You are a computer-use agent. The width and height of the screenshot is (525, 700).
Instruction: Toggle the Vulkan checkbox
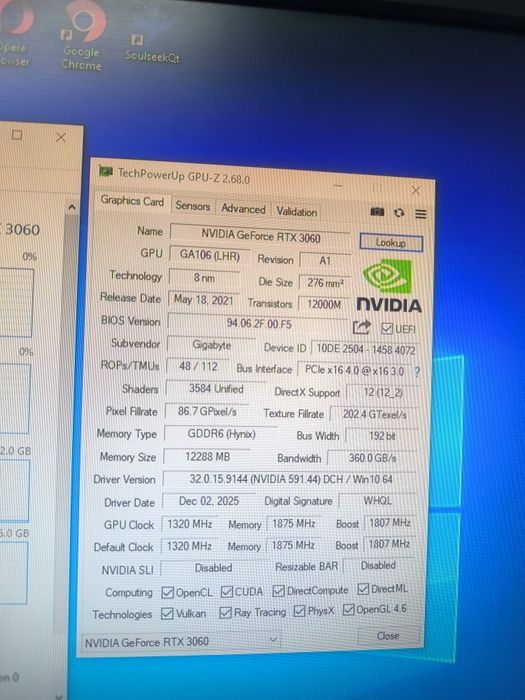tap(167, 613)
